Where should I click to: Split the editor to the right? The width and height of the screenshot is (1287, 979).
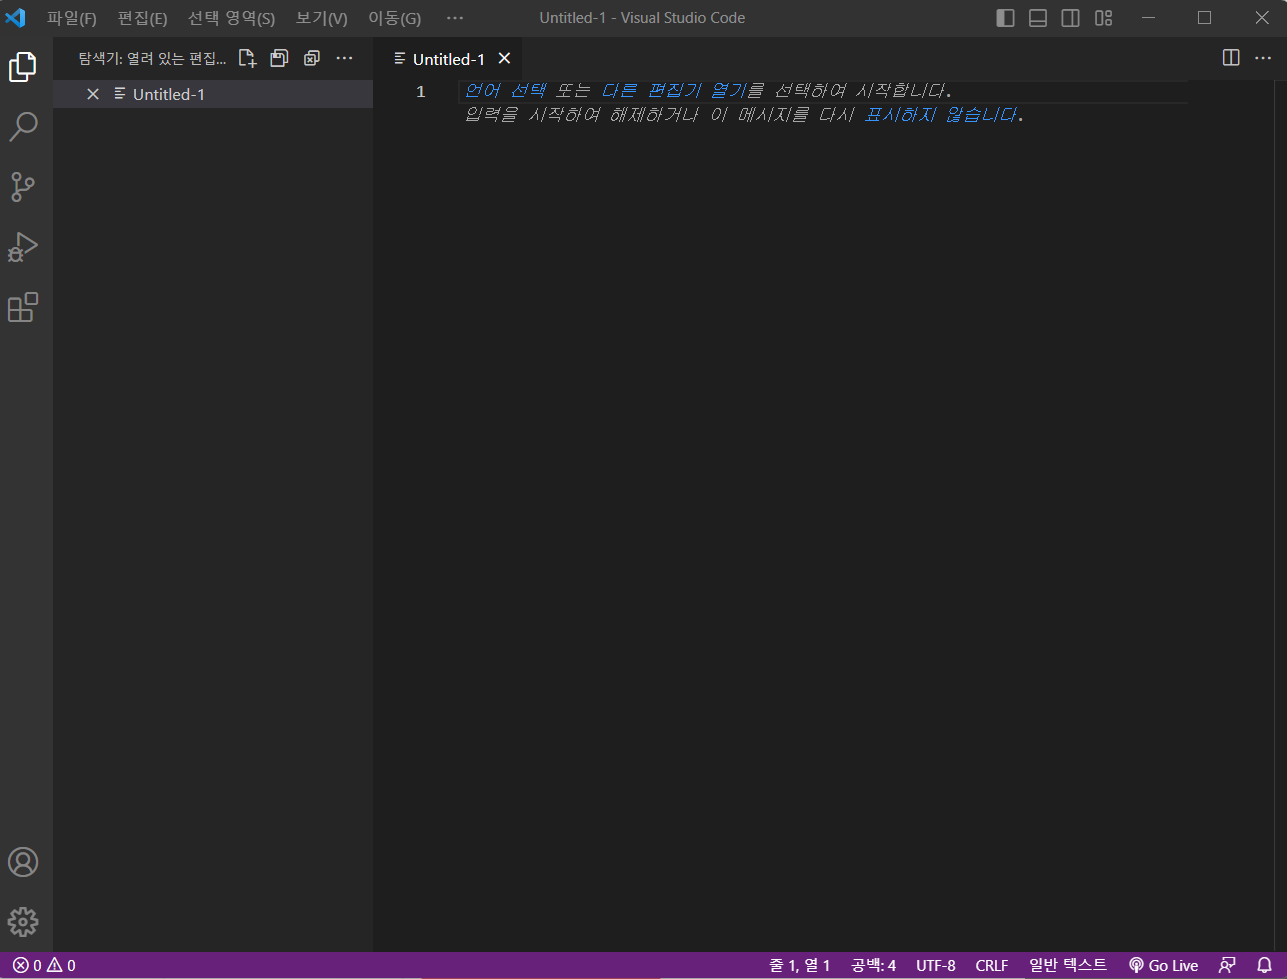pos(1231,58)
